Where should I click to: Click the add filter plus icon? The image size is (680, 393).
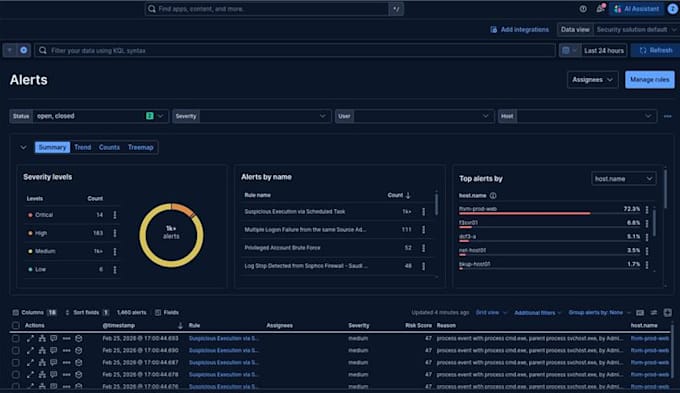click(x=23, y=50)
